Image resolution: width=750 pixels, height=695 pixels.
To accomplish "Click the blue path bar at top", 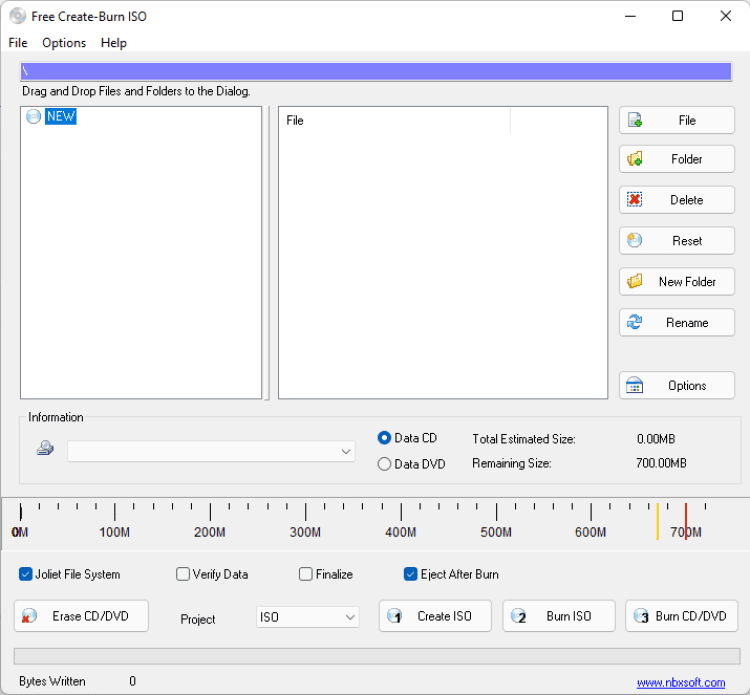I will 376,72.
